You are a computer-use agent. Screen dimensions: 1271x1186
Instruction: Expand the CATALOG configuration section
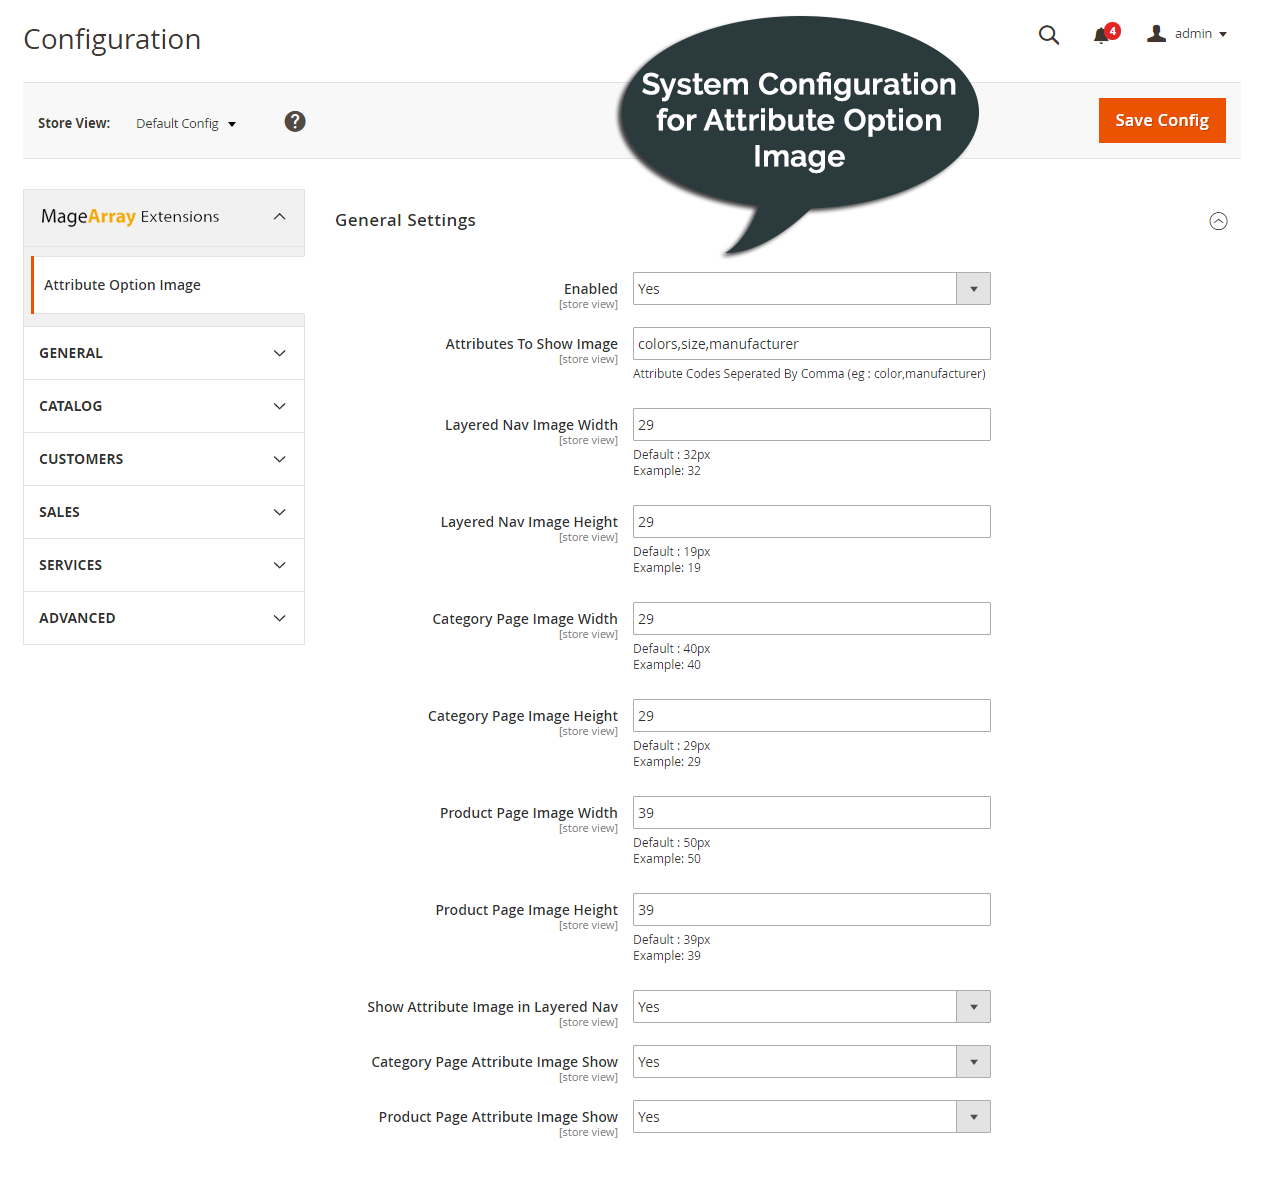tap(163, 406)
